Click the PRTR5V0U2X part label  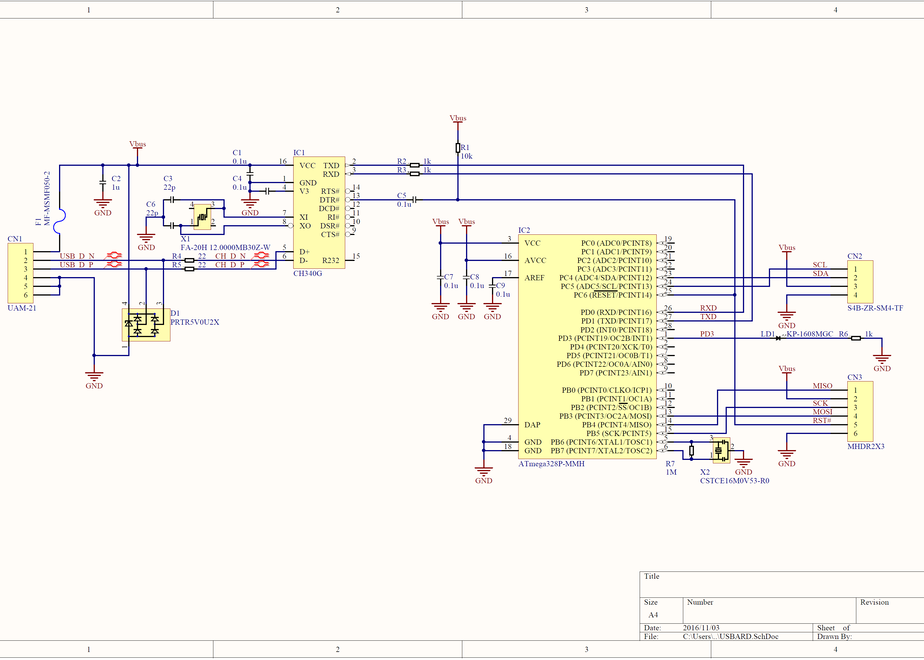coord(194,322)
